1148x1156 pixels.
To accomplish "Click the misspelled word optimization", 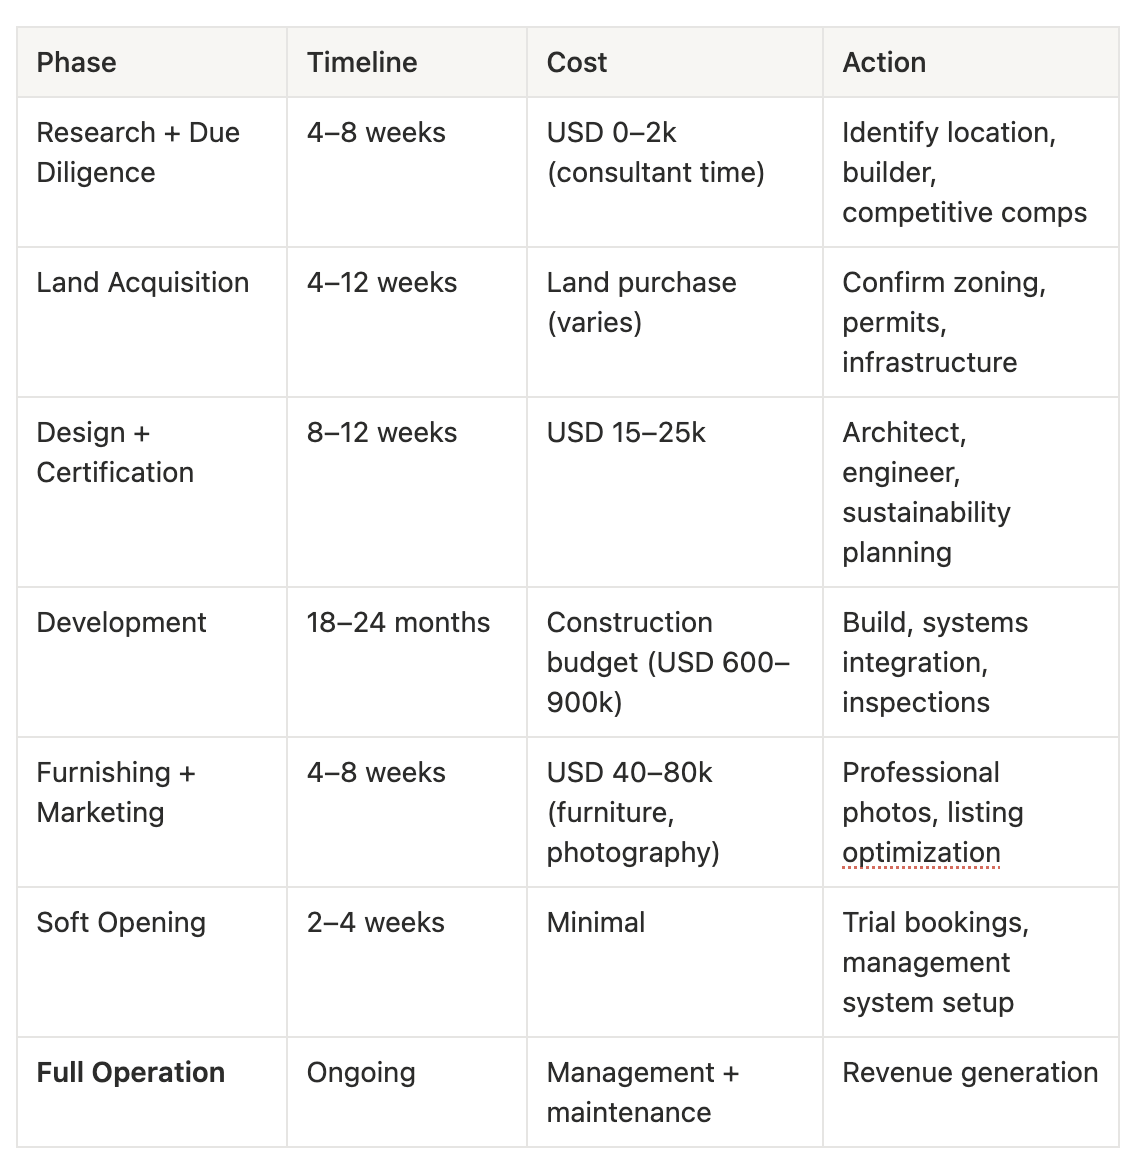I will tap(921, 853).
